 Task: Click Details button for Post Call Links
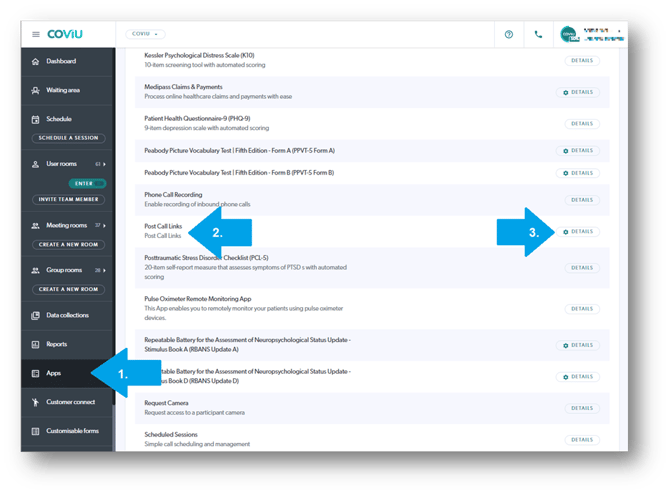577,231
